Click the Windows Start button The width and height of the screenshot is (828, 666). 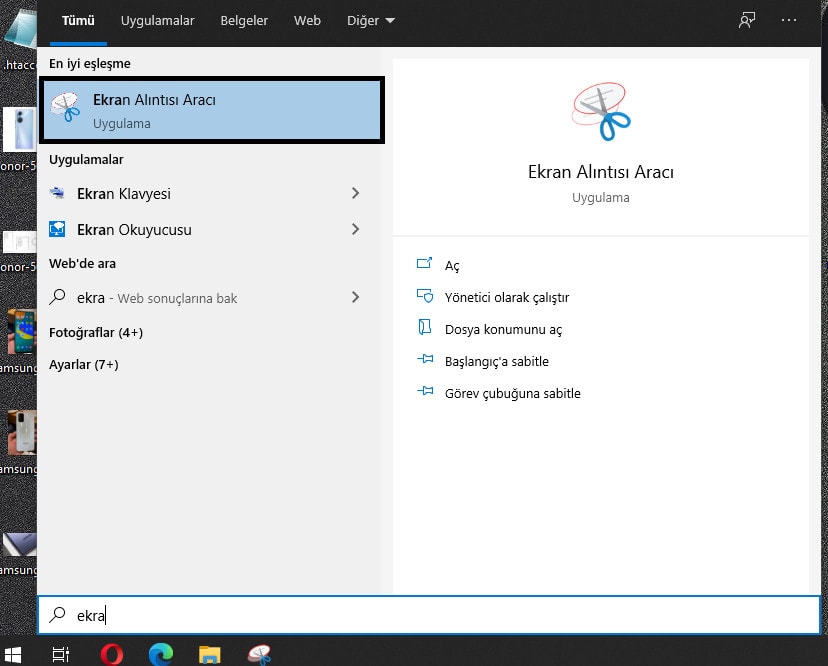[x=16, y=654]
